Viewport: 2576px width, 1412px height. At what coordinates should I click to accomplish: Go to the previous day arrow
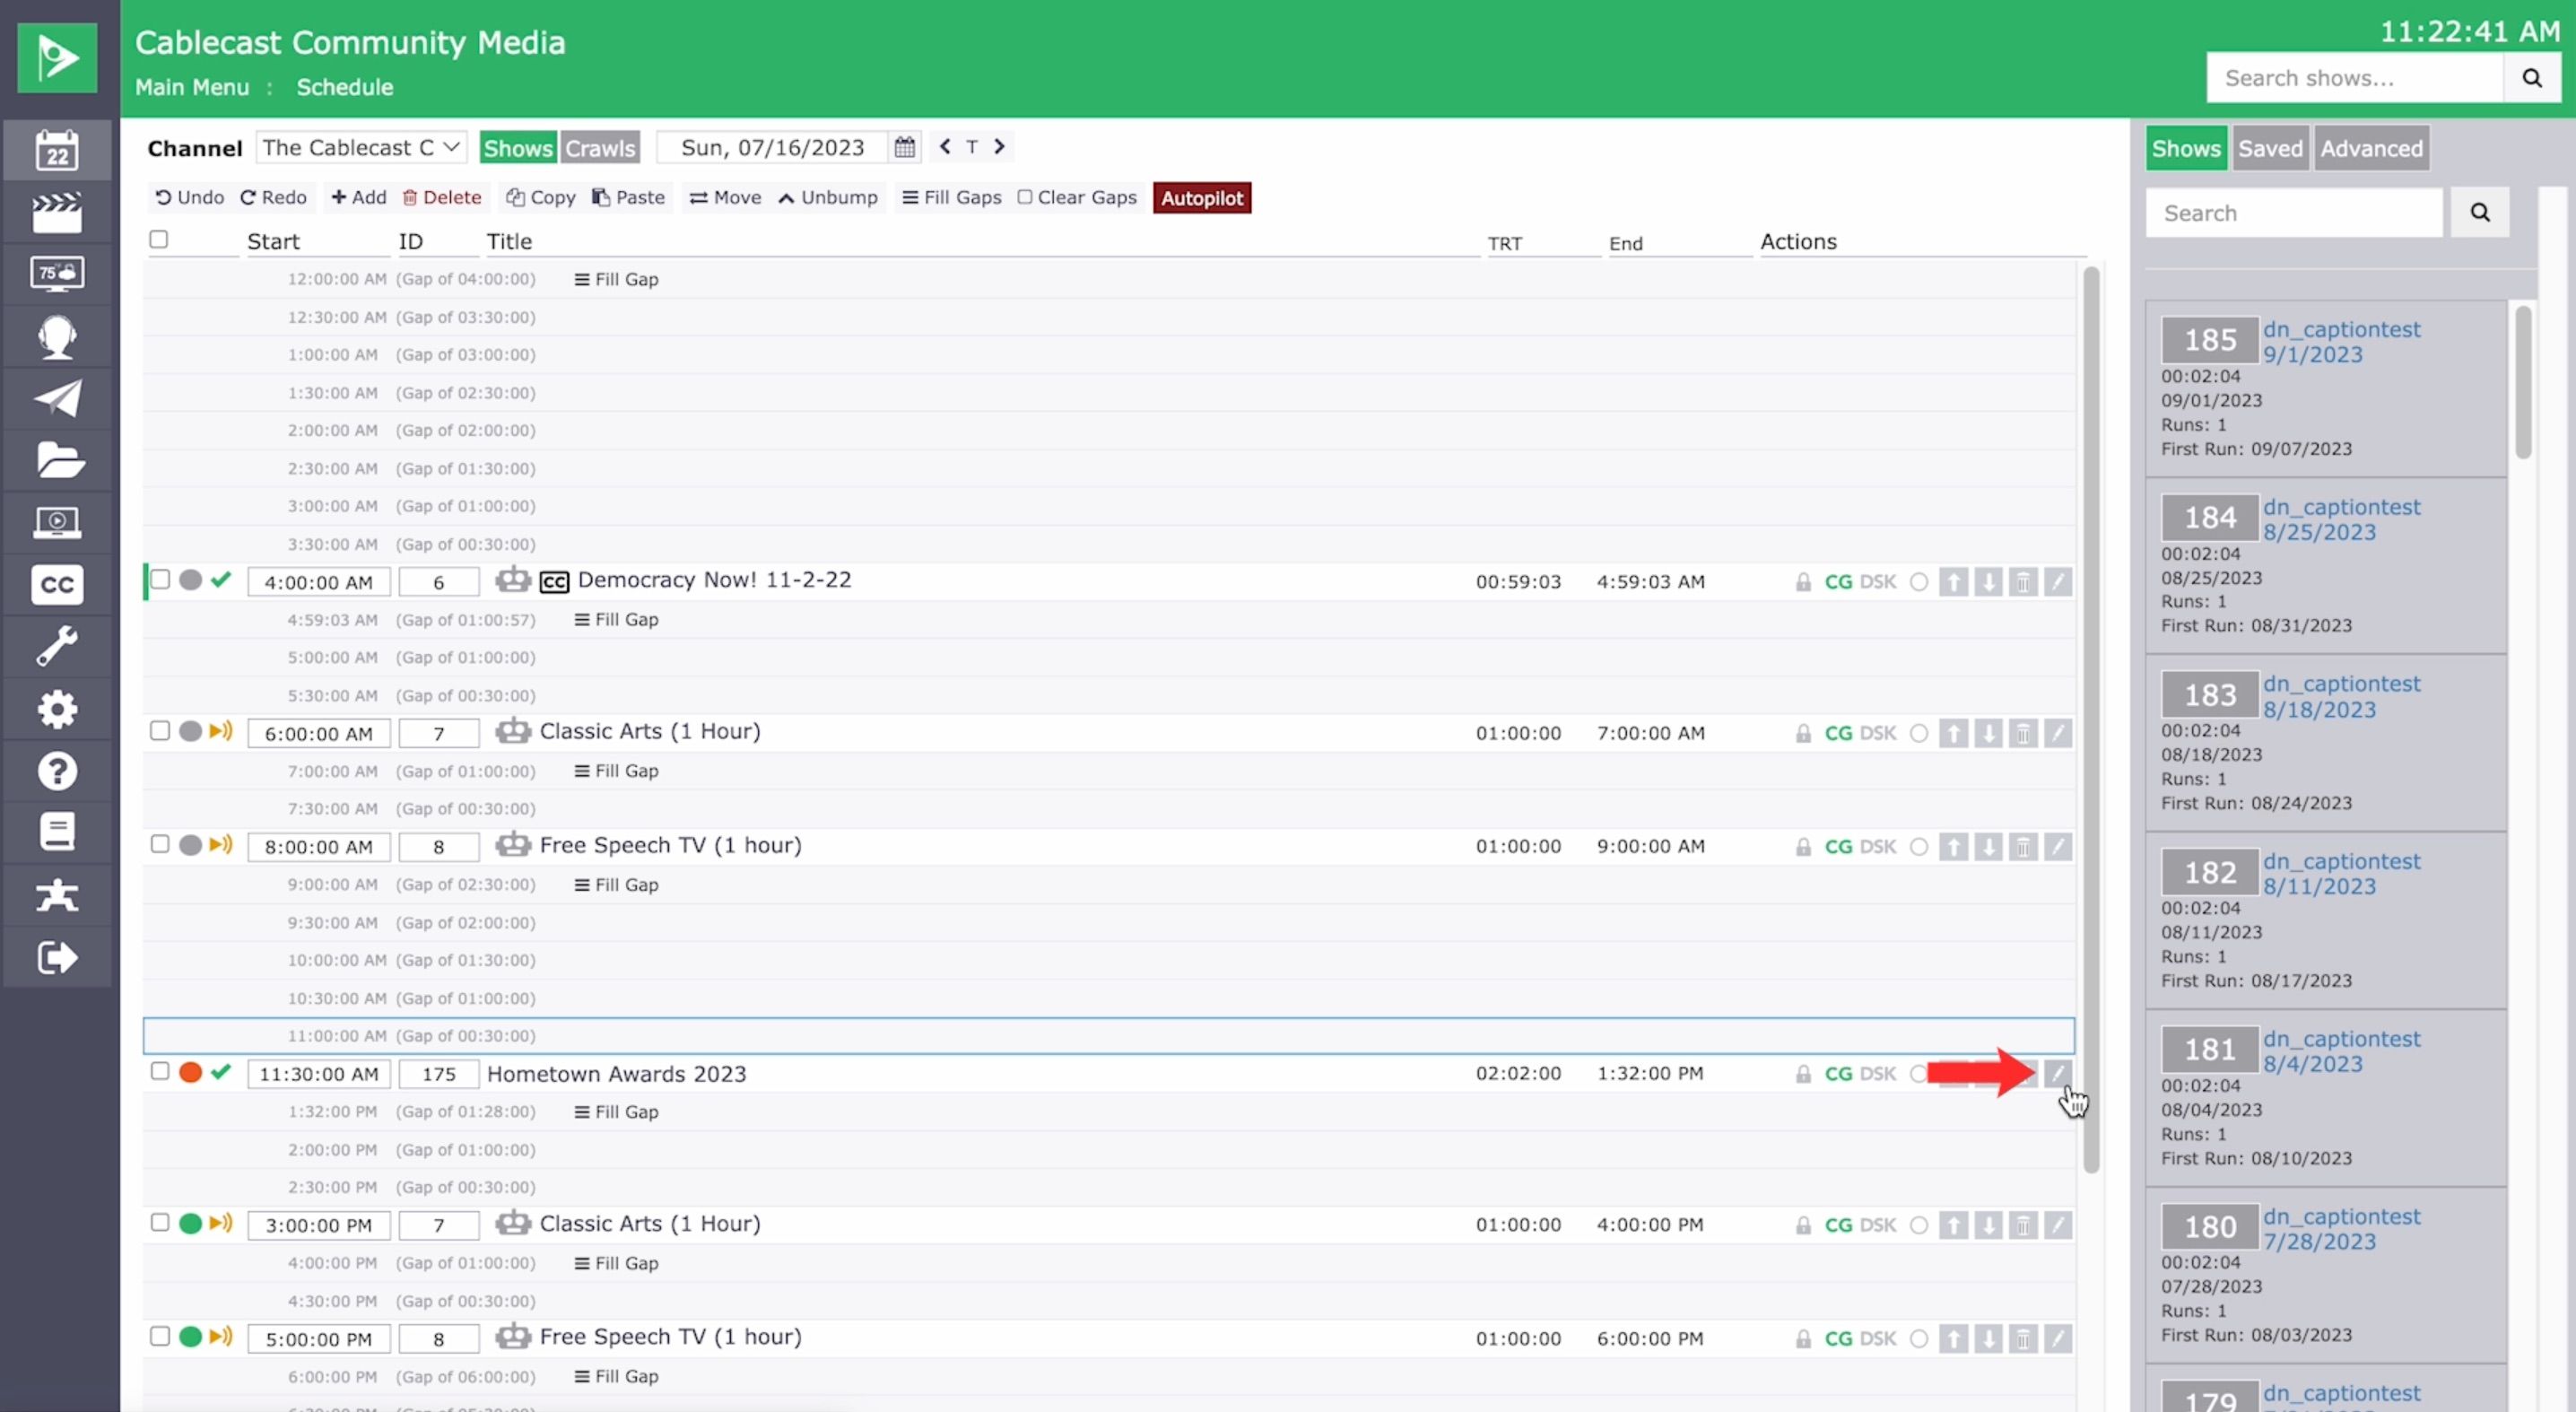pyautogui.click(x=945, y=146)
